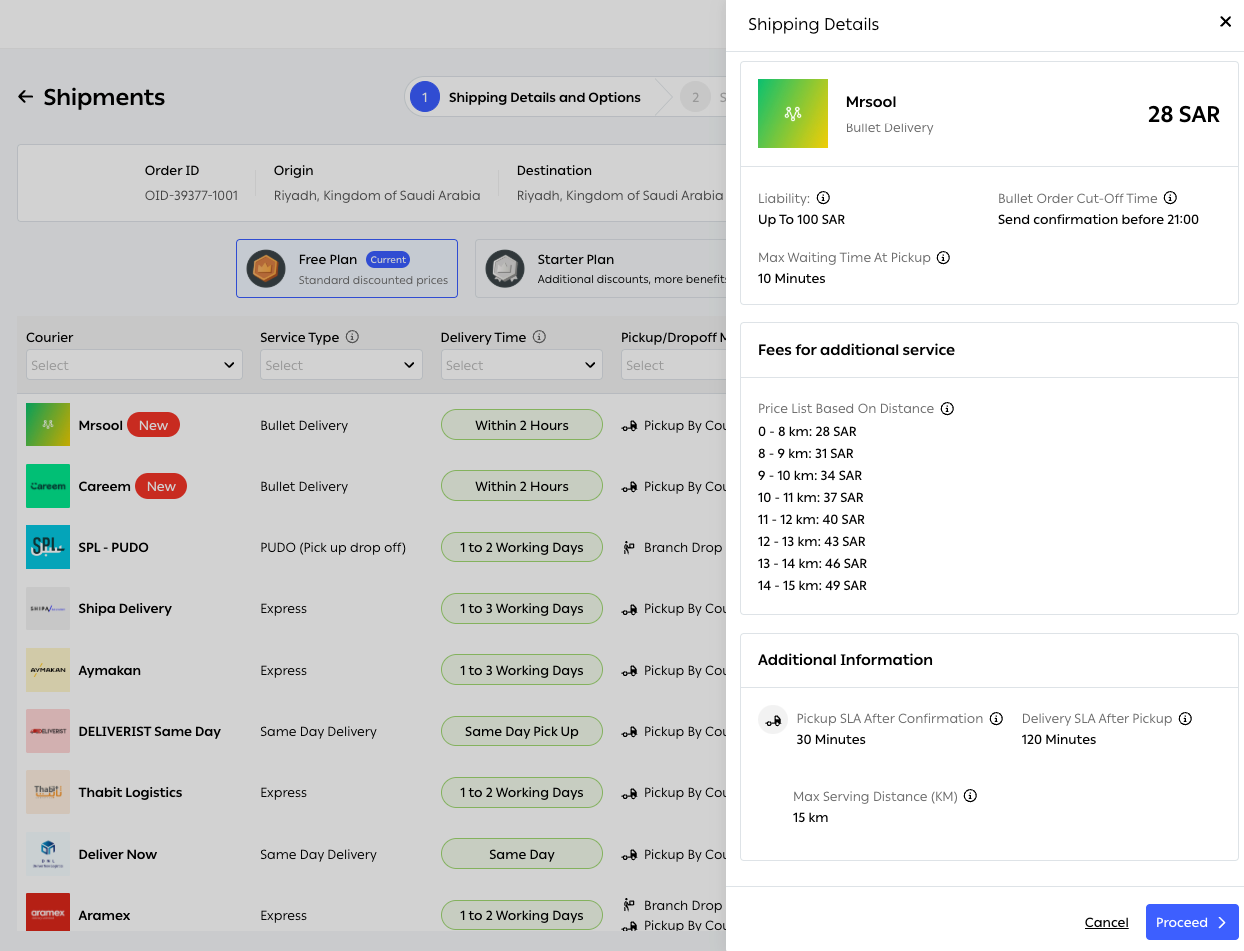The image size is (1244, 951).
Task: Click Same Day Pick Up badge
Action: pyautogui.click(x=522, y=731)
